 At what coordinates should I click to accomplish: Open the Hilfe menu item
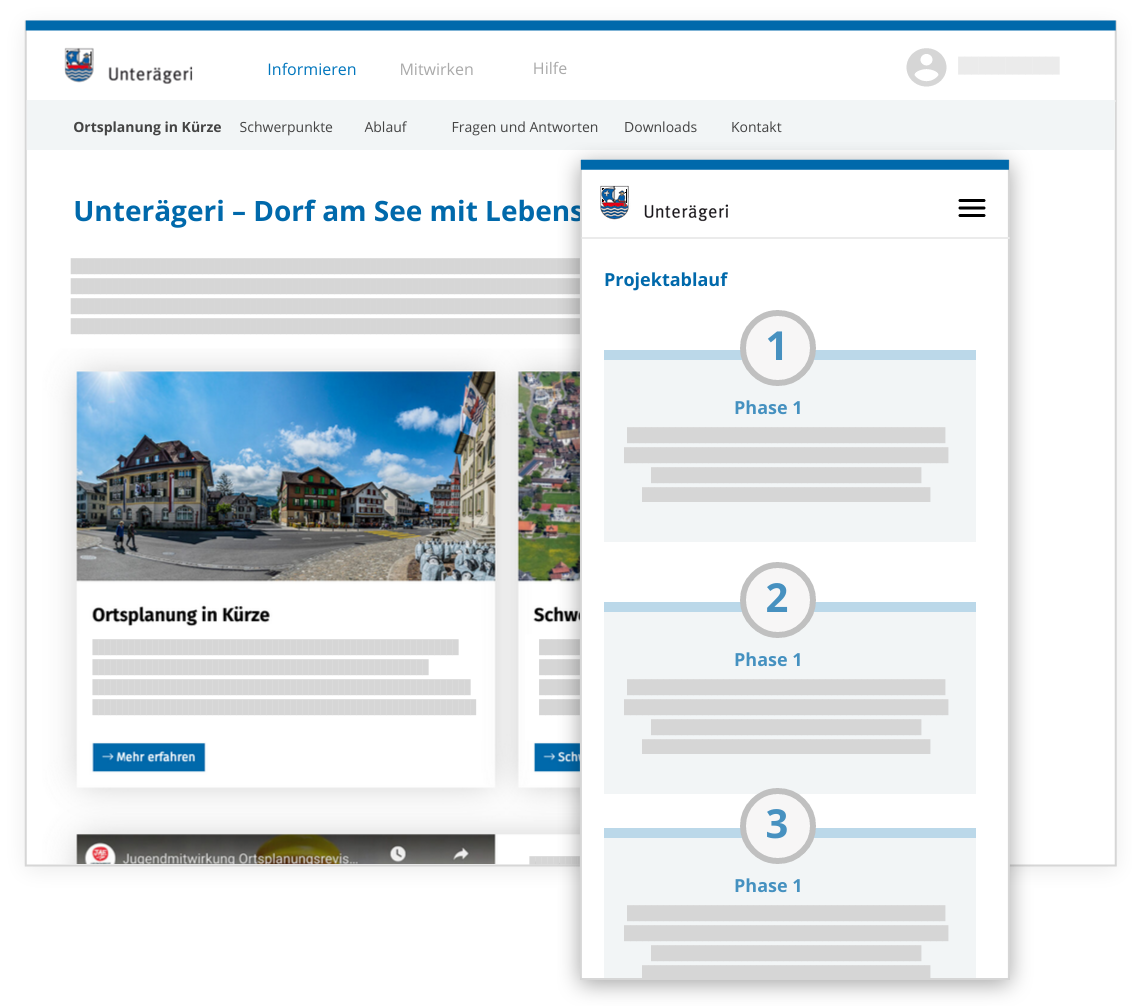point(550,68)
